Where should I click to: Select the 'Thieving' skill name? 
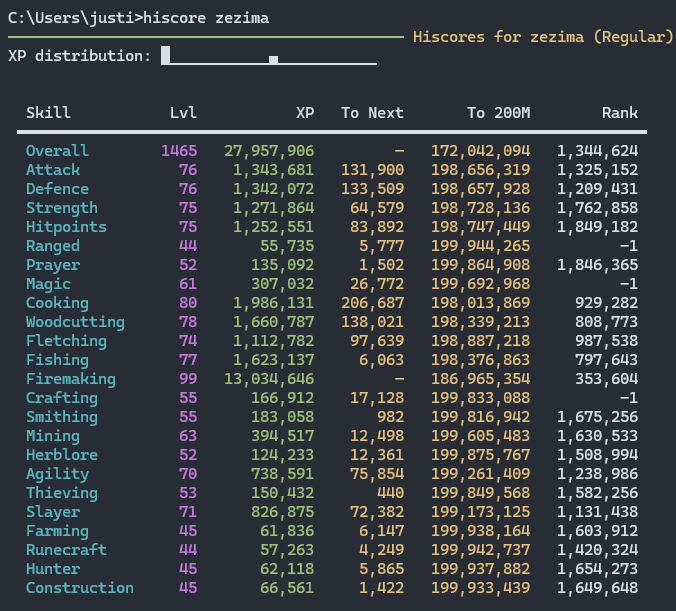62,493
